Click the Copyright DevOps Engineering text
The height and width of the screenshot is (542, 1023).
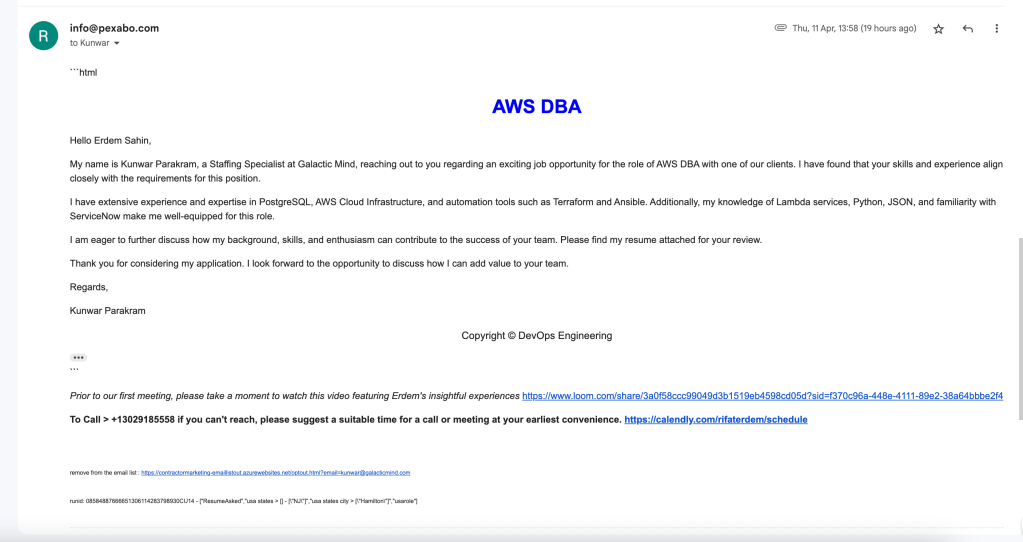(536, 336)
